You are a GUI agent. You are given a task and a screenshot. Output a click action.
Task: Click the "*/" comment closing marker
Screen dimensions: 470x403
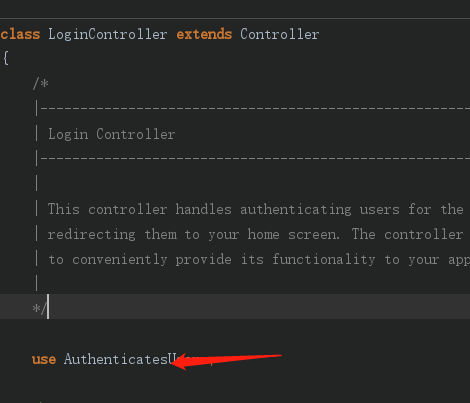point(40,308)
